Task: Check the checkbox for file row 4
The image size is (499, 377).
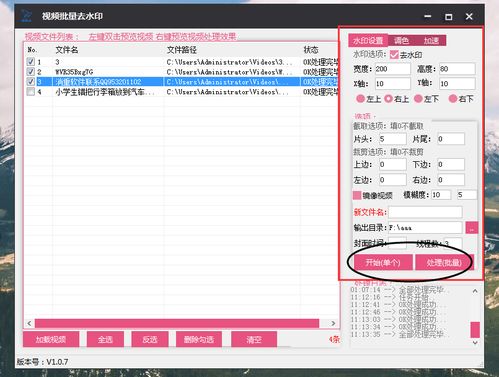Action: click(x=30, y=92)
